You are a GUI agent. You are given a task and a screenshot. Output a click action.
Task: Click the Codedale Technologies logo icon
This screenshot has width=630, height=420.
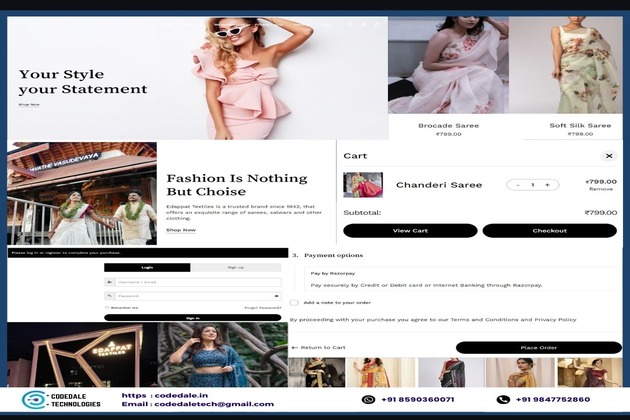pos(34,400)
